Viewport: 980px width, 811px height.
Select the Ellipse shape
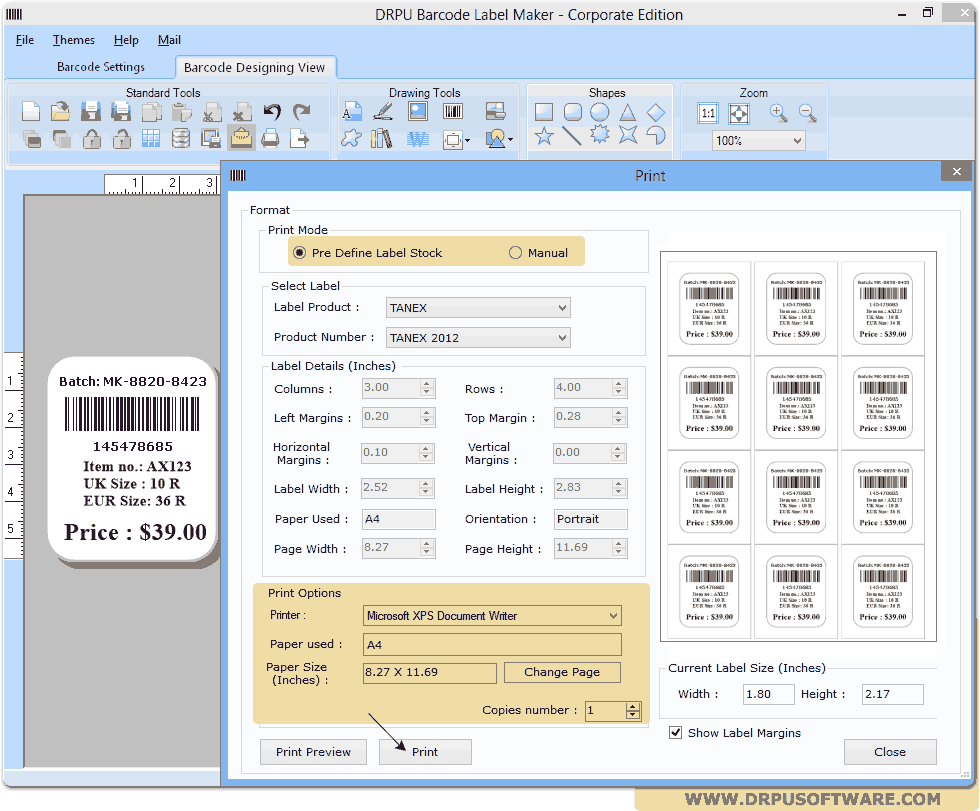pos(599,112)
